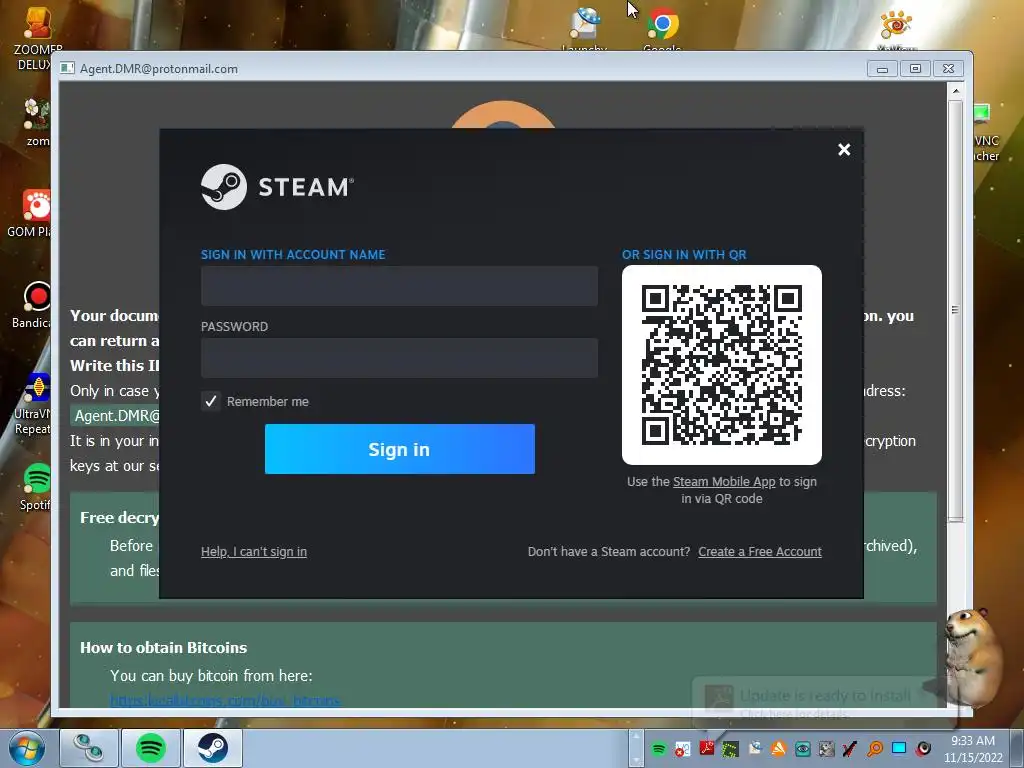Screen dimensions: 1024x768
Task: Open the Windows Start menu orb
Action: click(x=26, y=748)
